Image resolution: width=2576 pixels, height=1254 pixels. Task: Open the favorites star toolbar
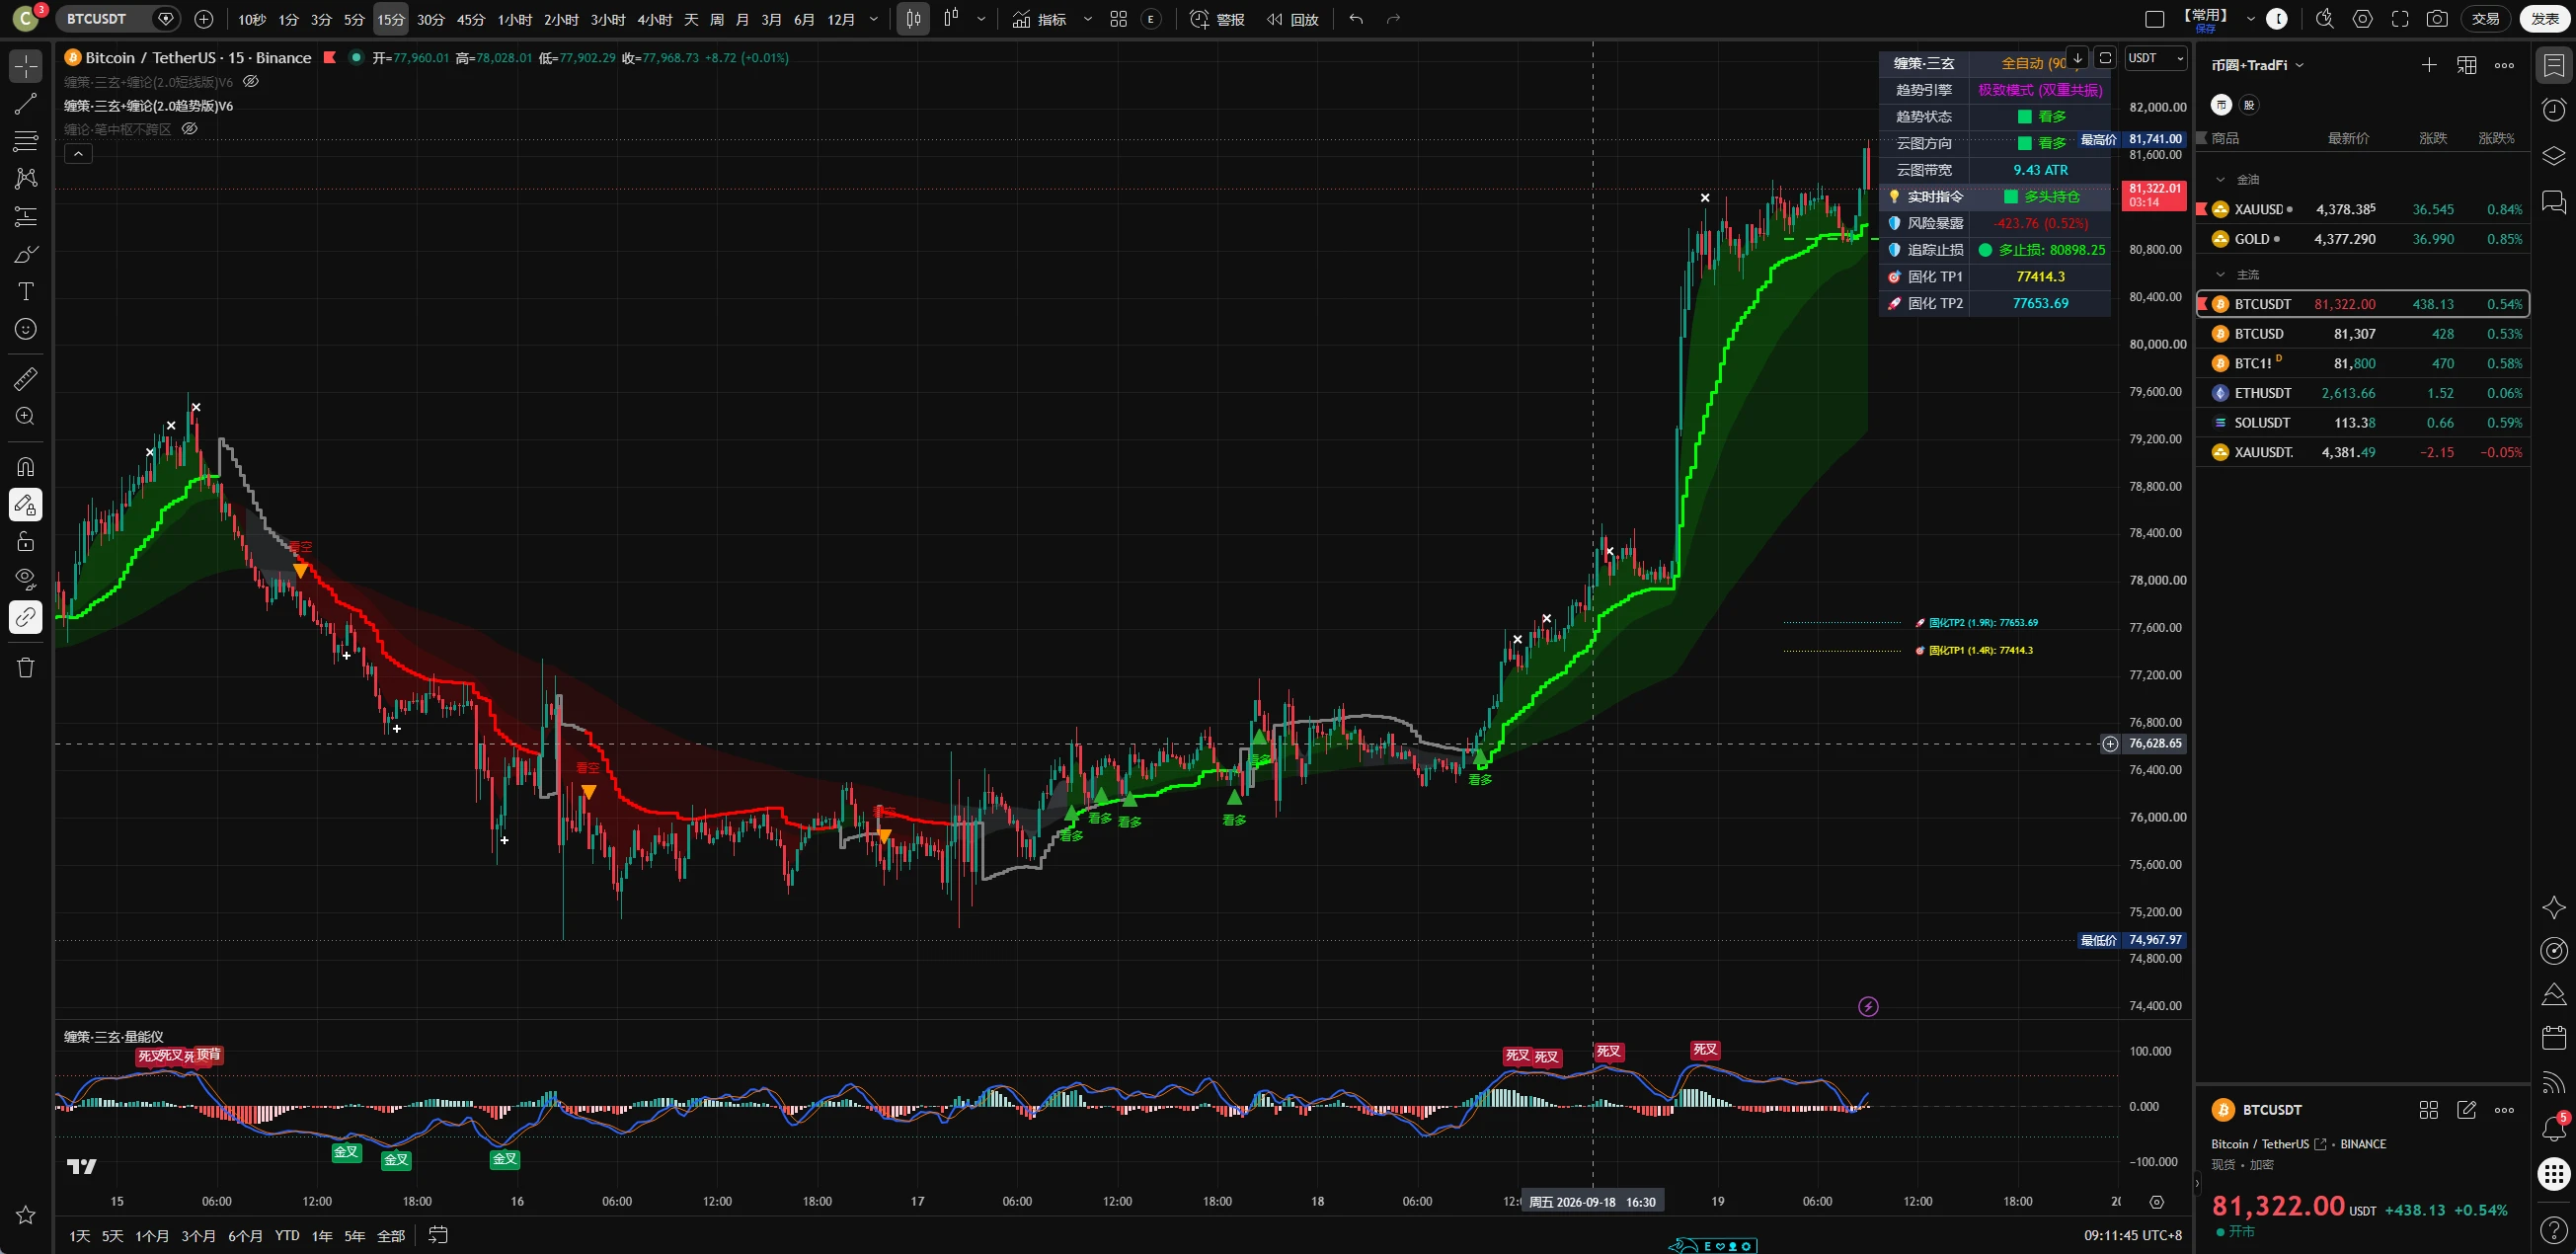coord(26,1215)
